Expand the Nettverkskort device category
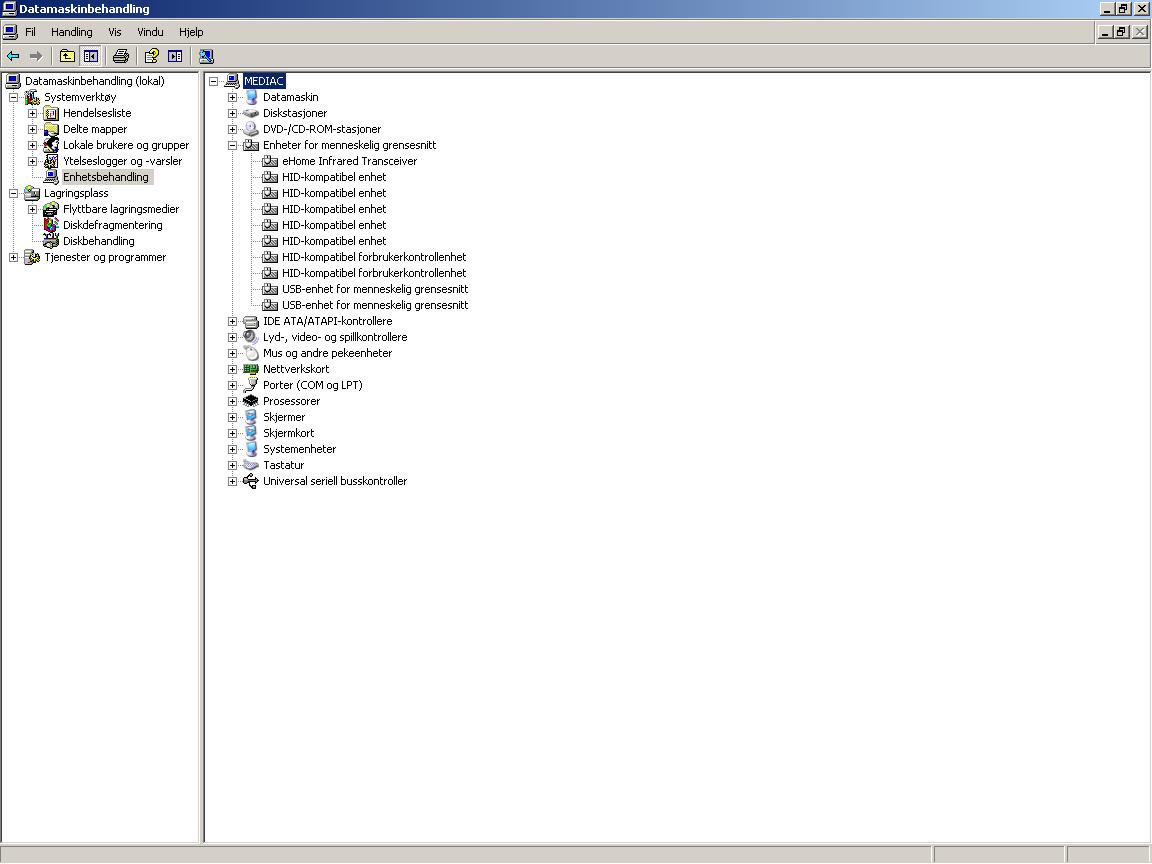1152x864 pixels. tap(232, 369)
